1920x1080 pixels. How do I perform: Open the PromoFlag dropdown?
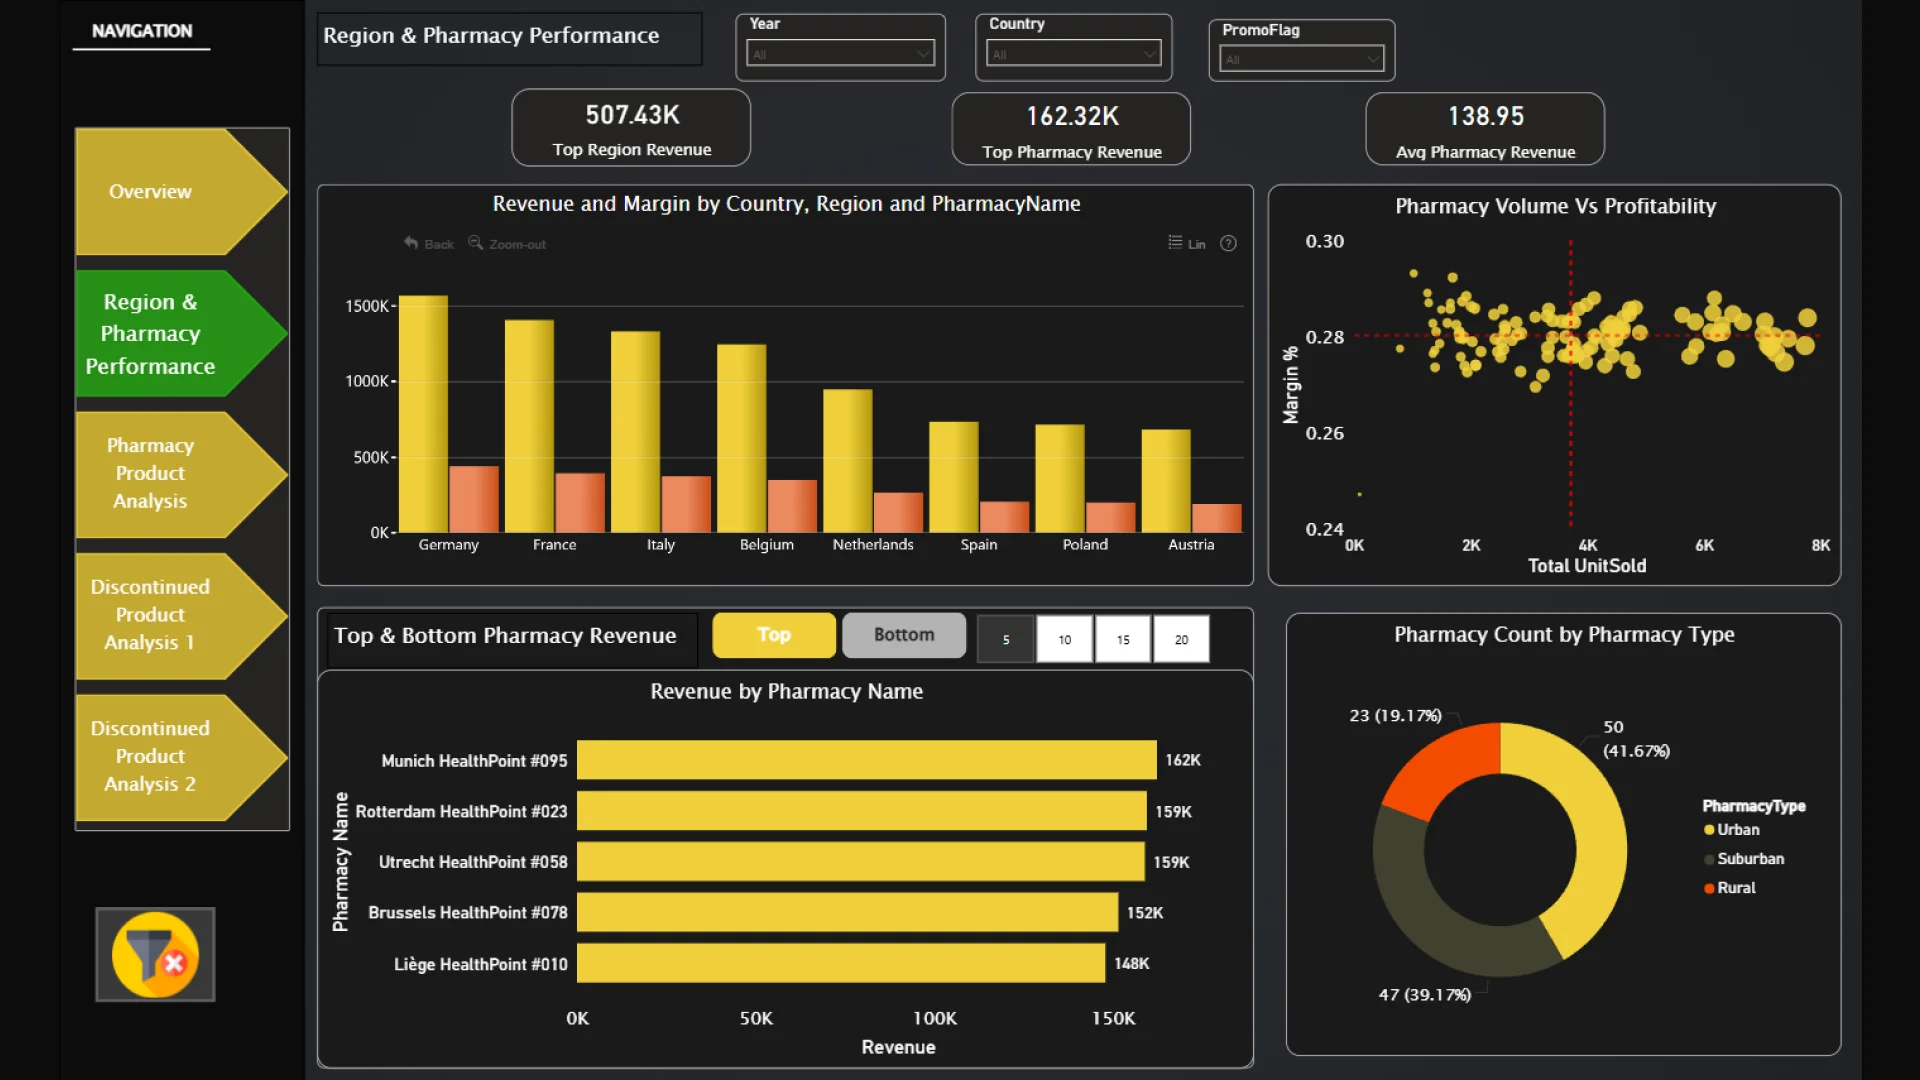click(x=1301, y=60)
